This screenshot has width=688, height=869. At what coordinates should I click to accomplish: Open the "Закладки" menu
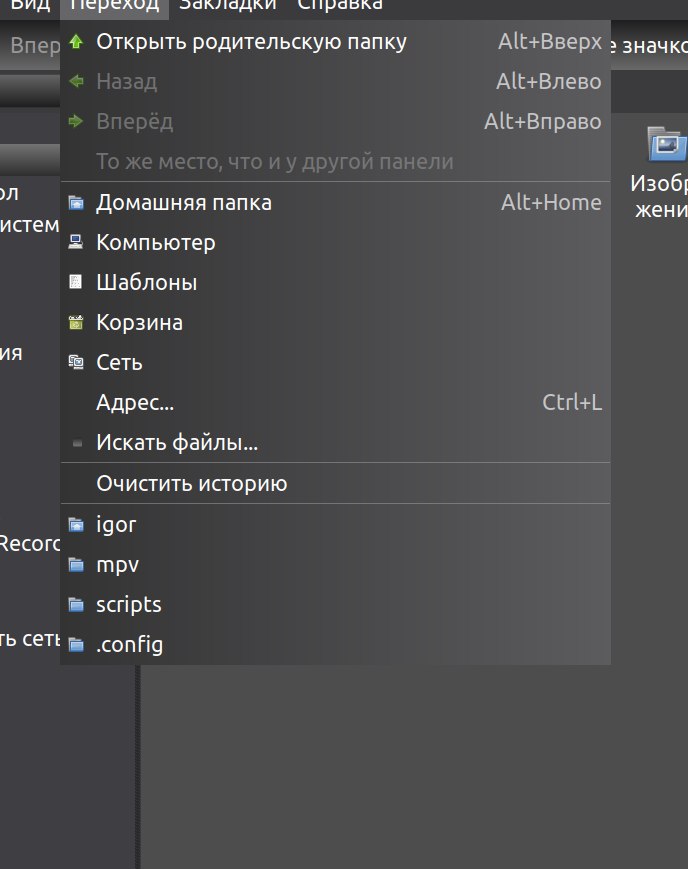[228, 6]
